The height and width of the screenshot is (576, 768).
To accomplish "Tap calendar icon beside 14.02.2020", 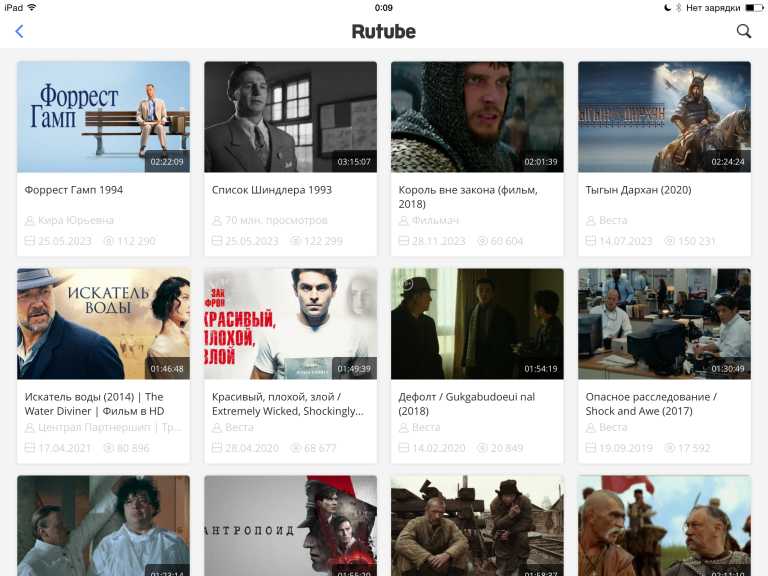I will point(404,448).
